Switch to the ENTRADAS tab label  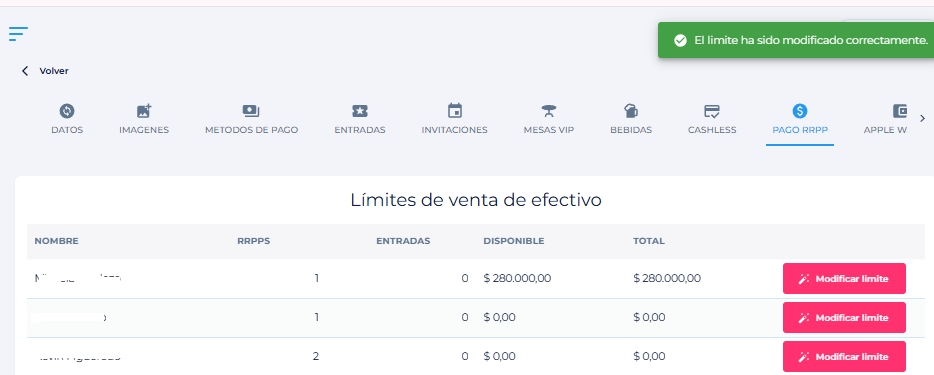pyautogui.click(x=360, y=130)
